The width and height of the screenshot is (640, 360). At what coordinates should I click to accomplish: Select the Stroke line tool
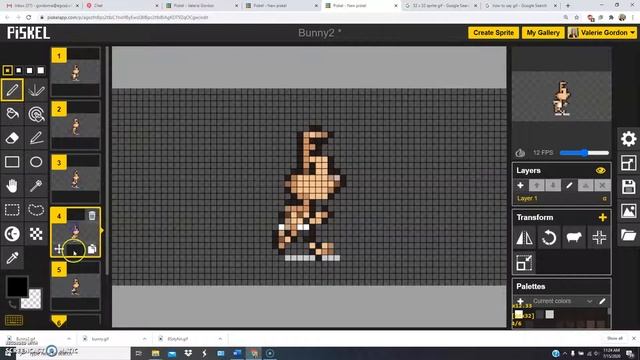coord(36,138)
